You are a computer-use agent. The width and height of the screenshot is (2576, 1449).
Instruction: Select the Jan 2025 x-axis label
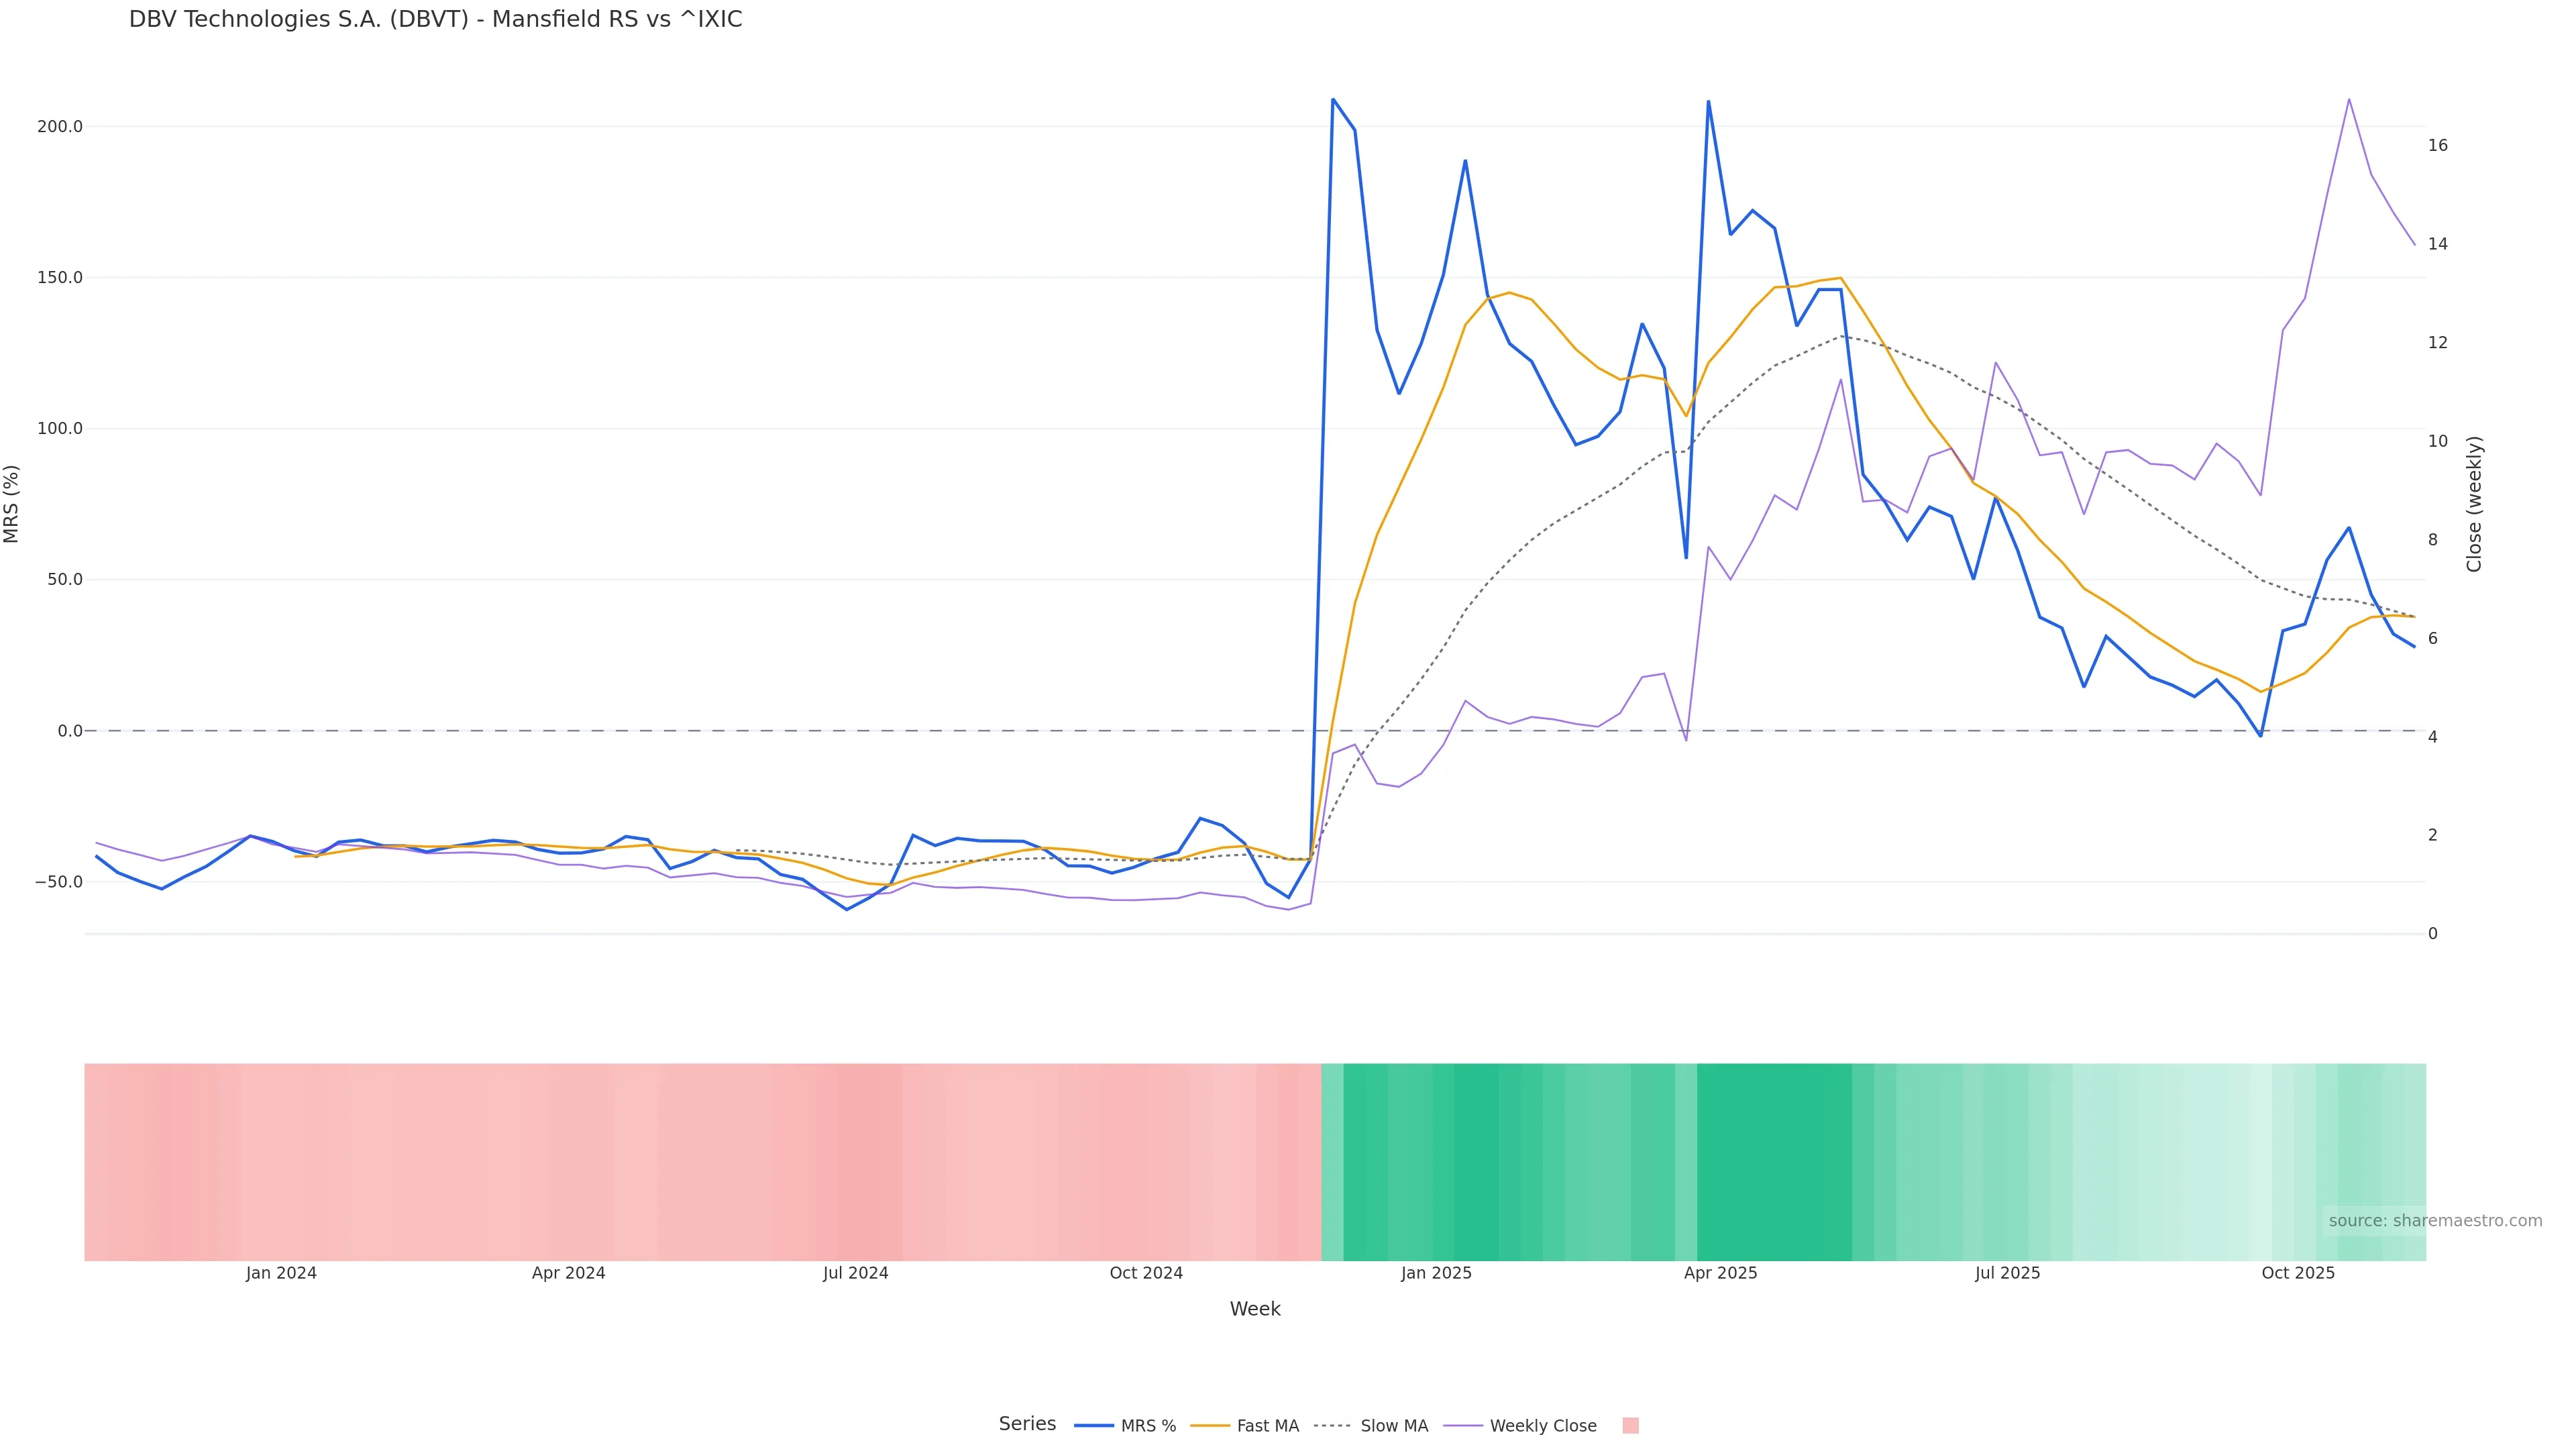point(1436,1273)
